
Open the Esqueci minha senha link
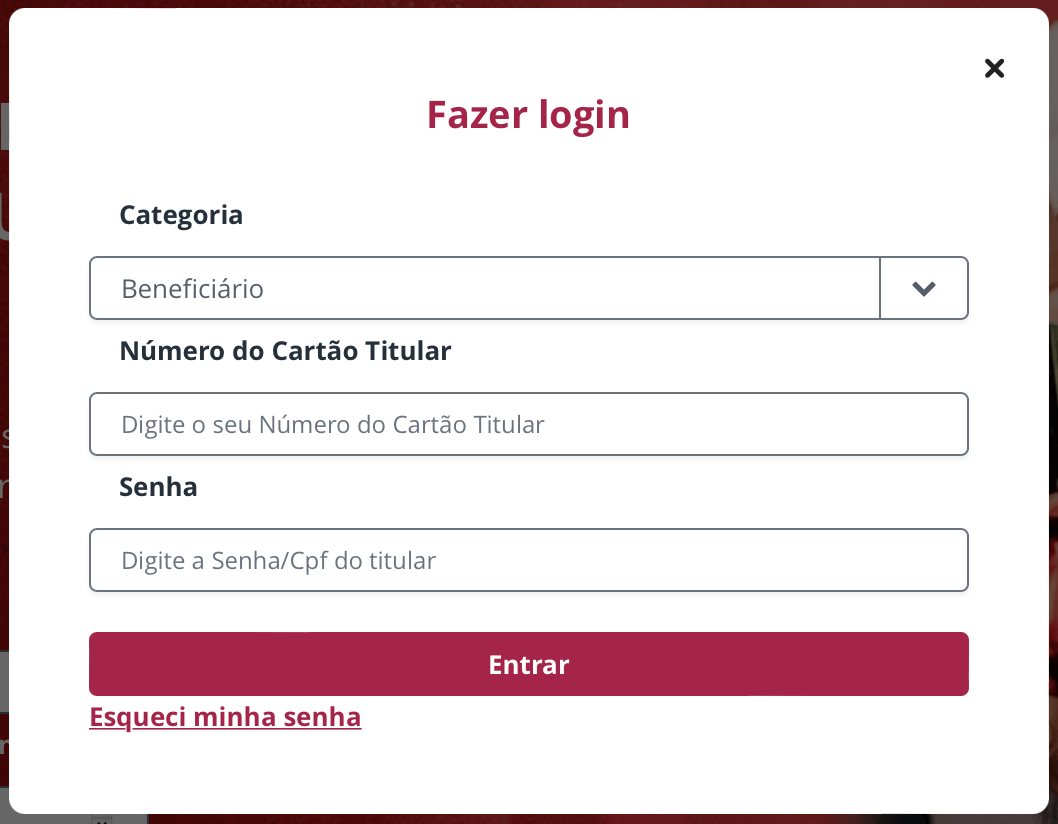225,717
